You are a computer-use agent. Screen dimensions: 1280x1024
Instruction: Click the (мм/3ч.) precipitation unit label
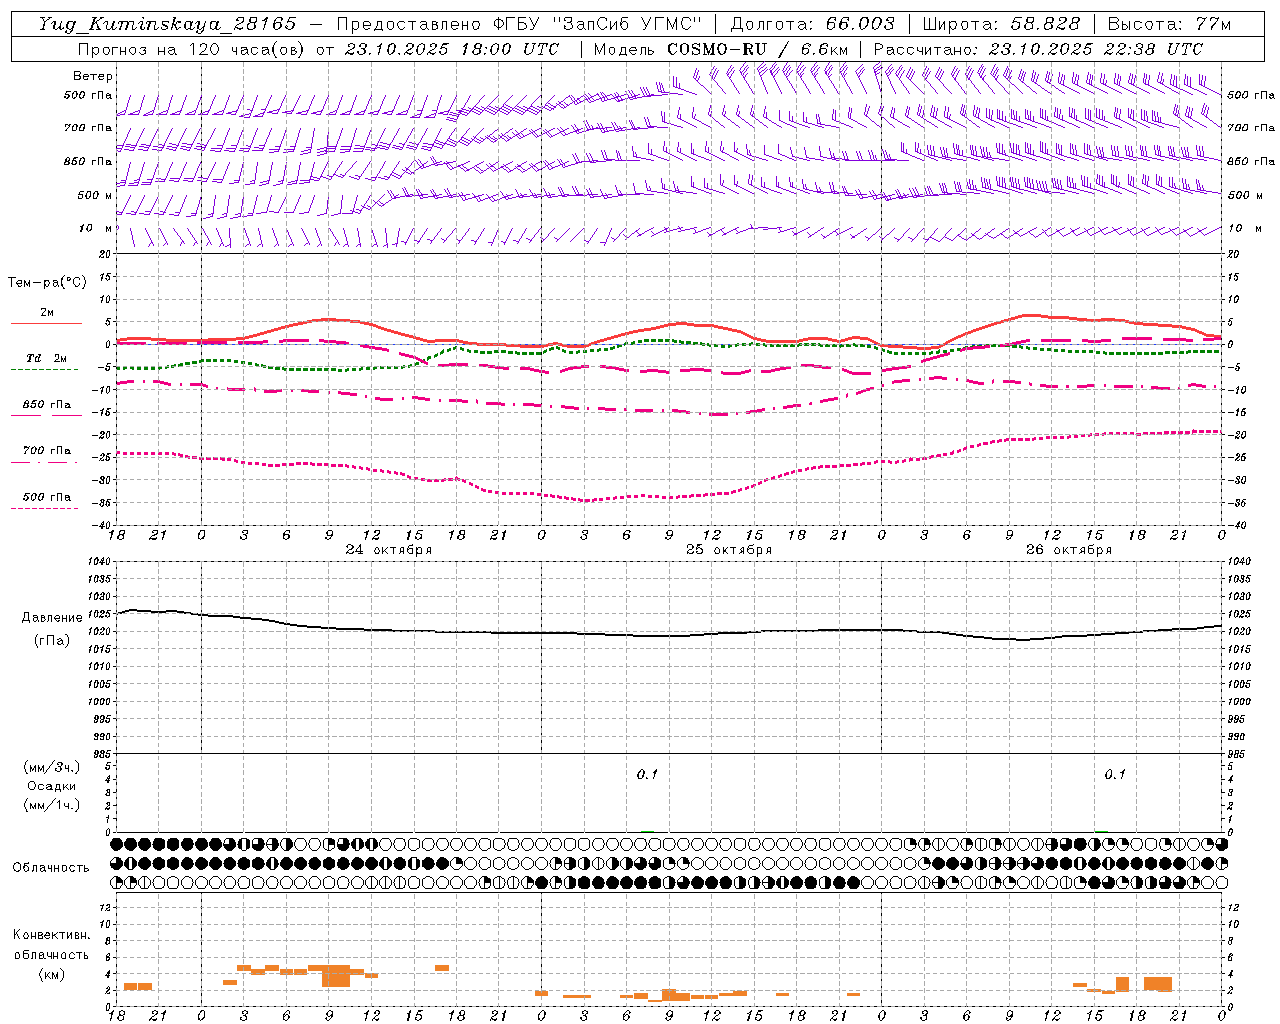tap(51, 767)
